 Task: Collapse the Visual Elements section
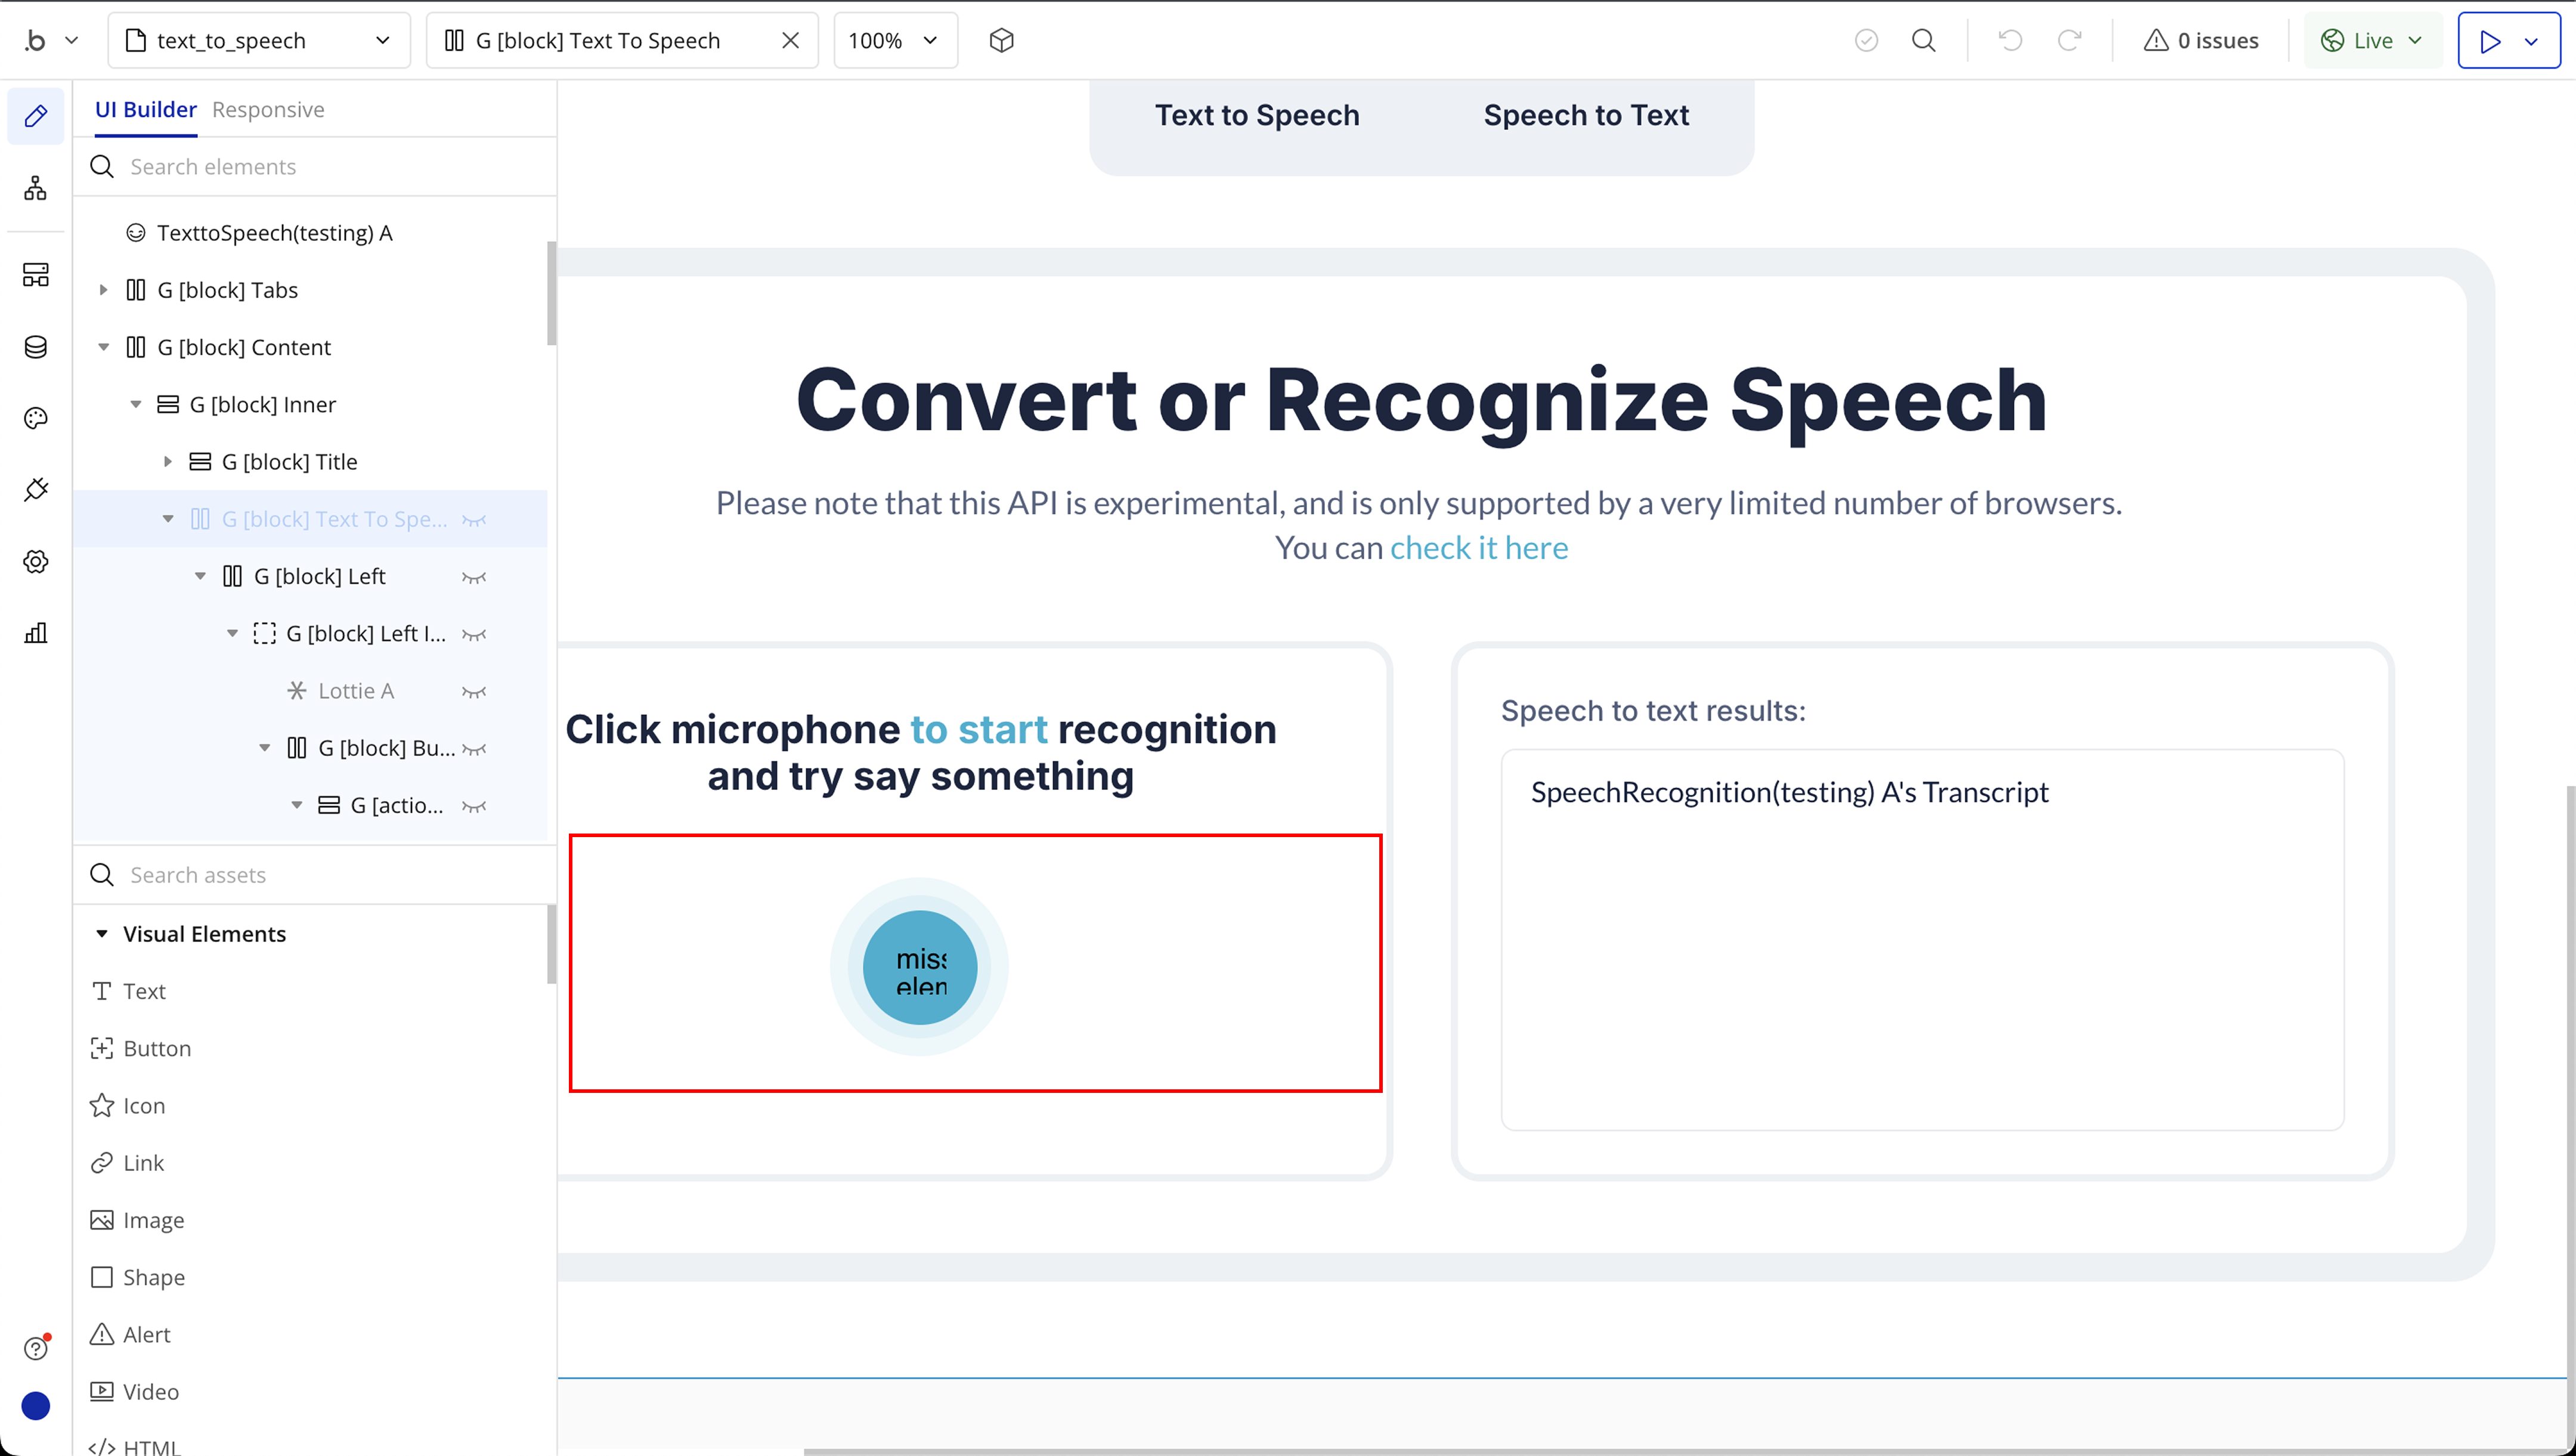(101, 934)
